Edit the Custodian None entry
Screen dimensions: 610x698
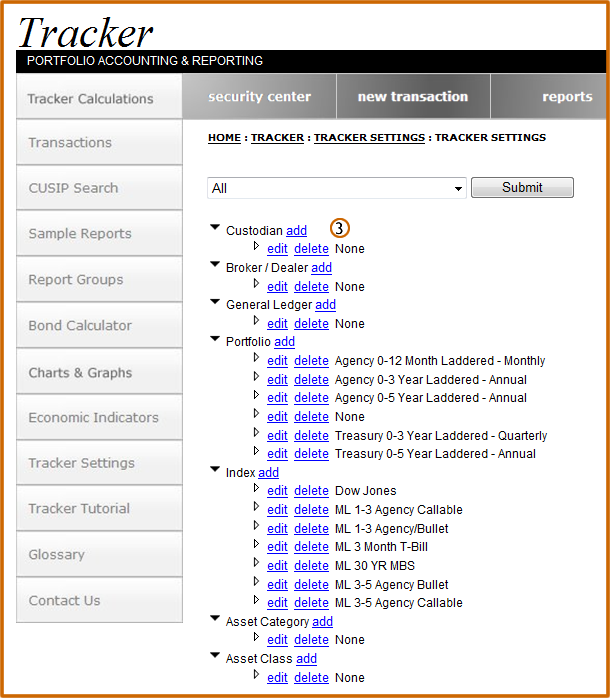(x=277, y=248)
